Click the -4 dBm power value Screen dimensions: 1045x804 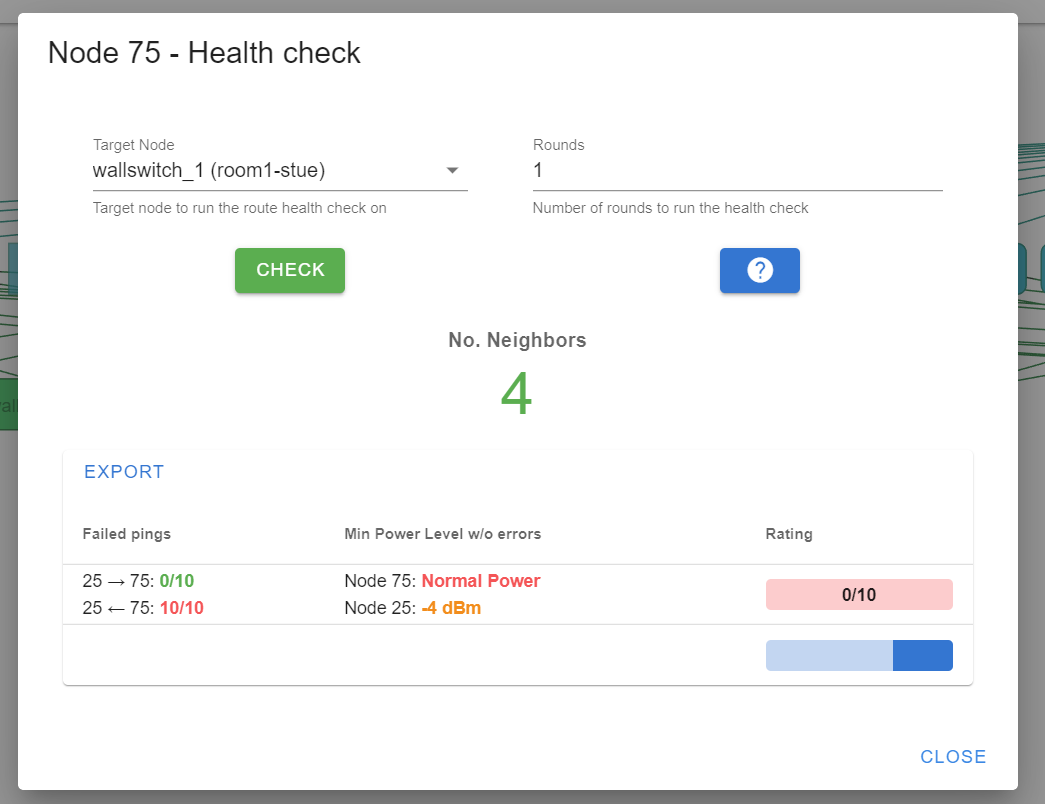click(x=453, y=606)
